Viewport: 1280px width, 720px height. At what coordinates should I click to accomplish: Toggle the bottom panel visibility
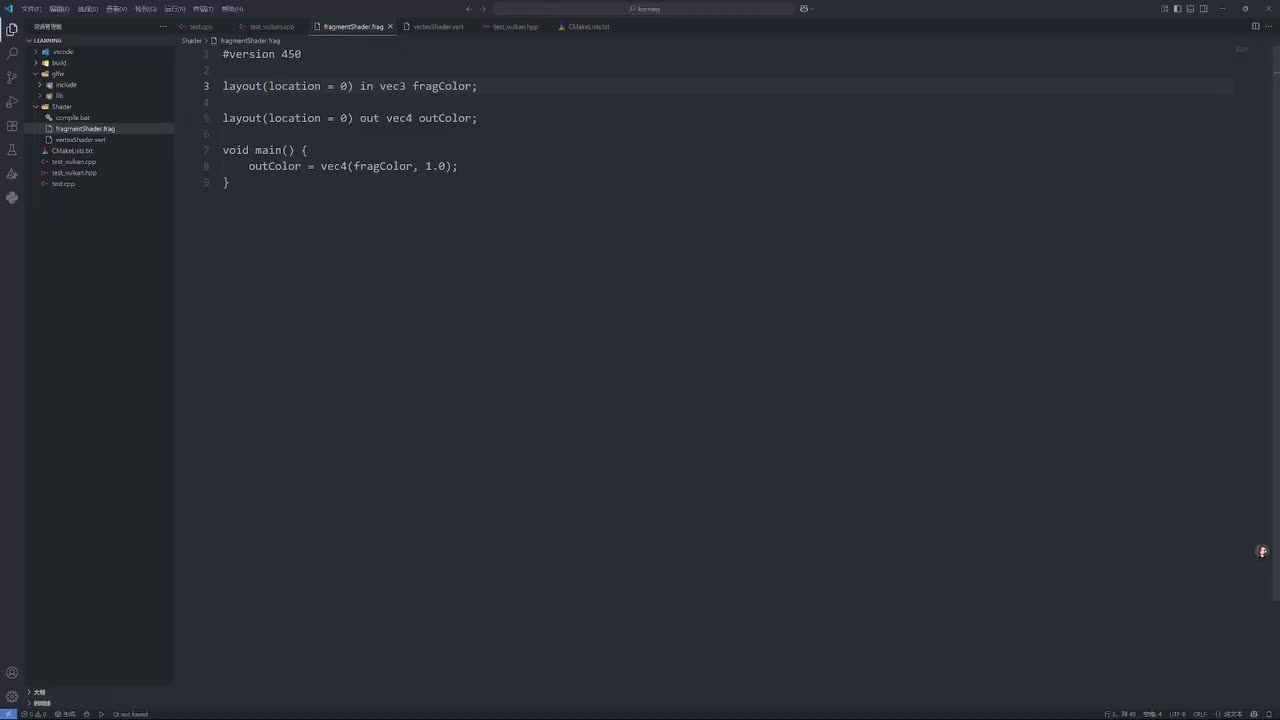point(1191,9)
